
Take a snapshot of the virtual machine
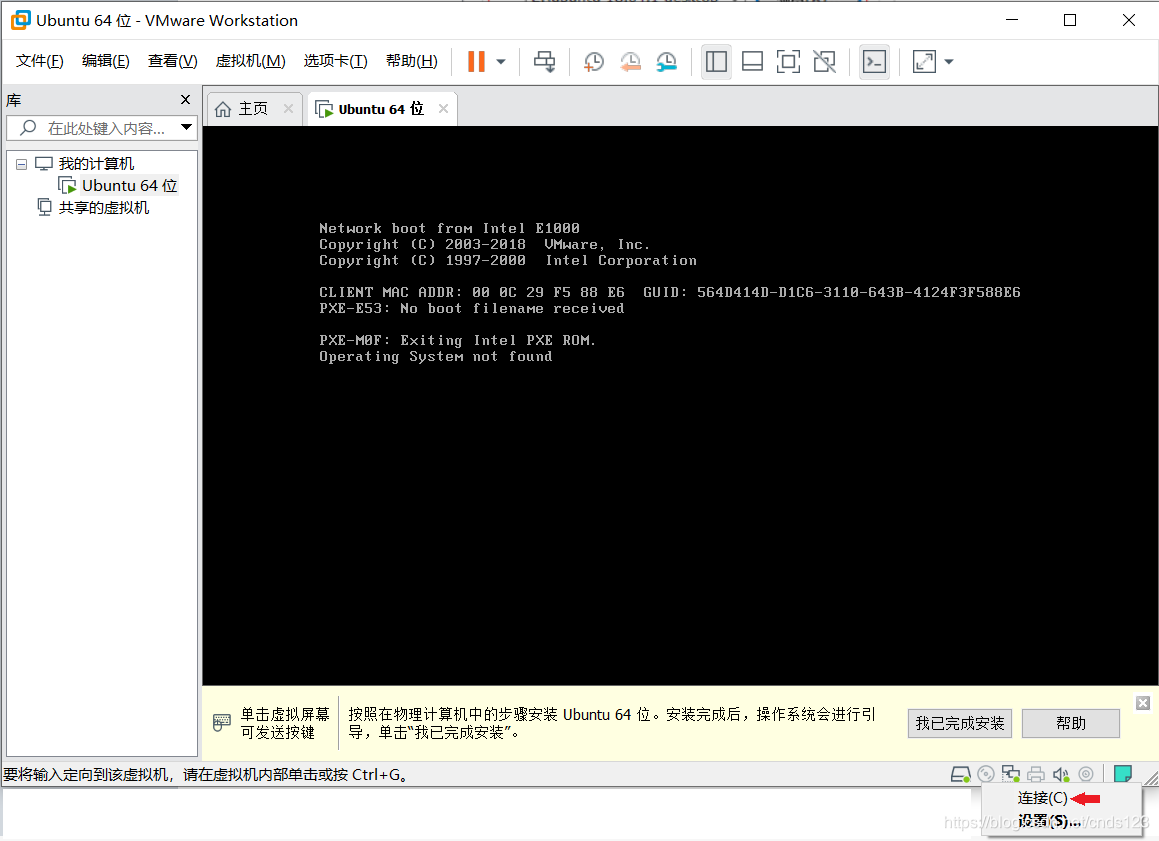pos(594,61)
